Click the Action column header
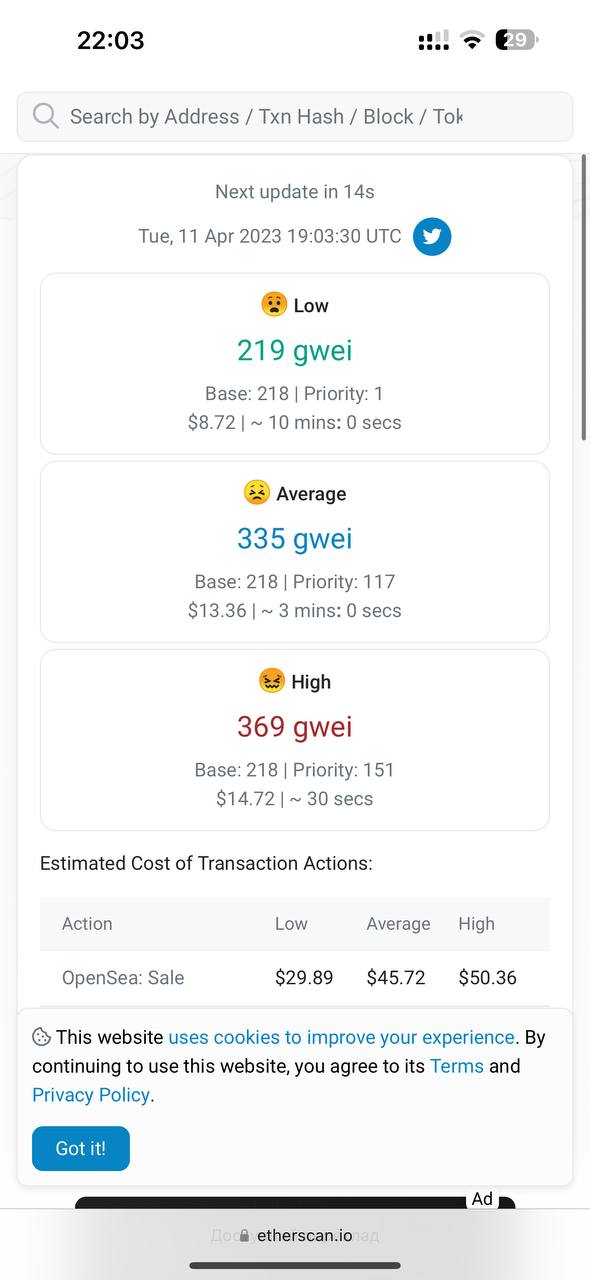 click(87, 924)
